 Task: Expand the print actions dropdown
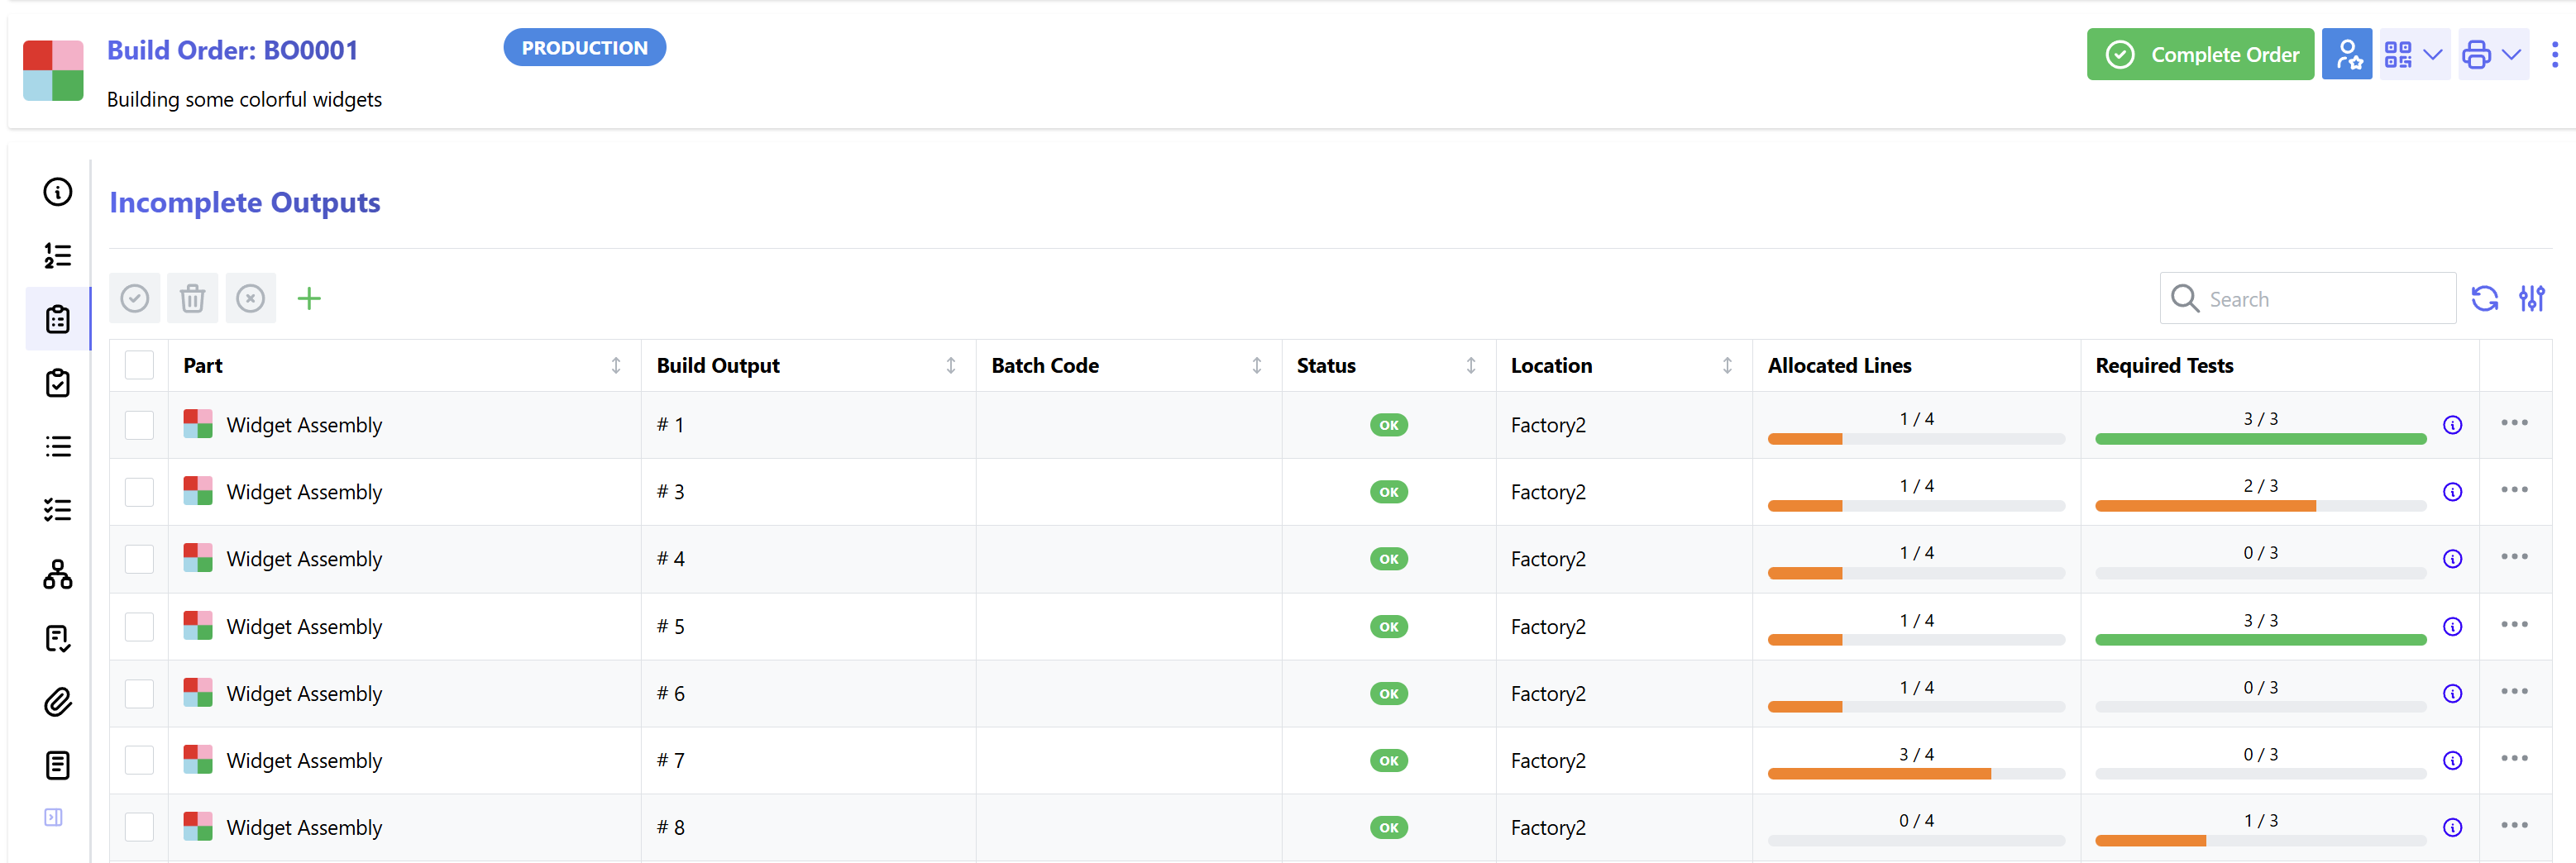click(x=2492, y=54)
